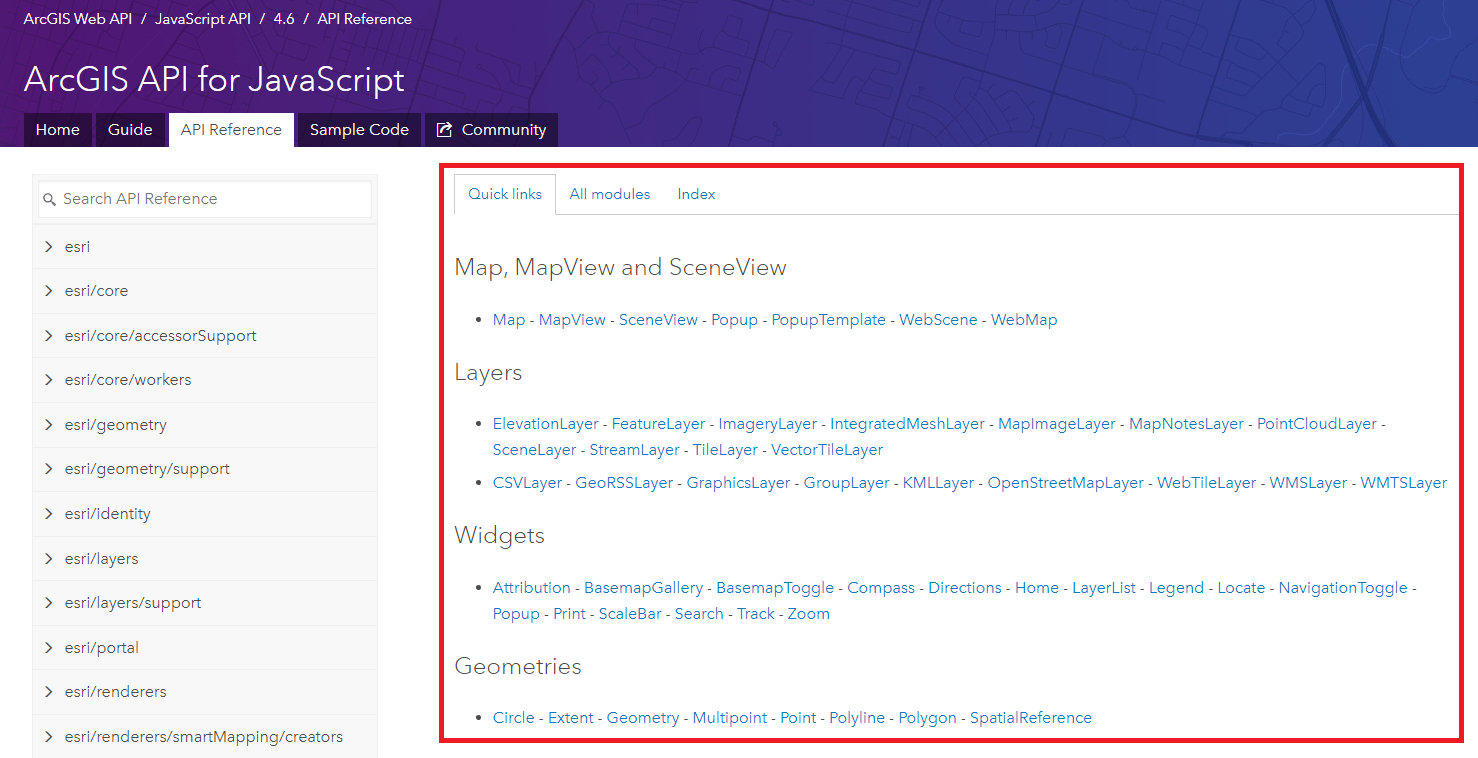This screenshot has width=1478, height=758.
Task: Open the Guide navigation tab
Action: (x=130, y=130)
